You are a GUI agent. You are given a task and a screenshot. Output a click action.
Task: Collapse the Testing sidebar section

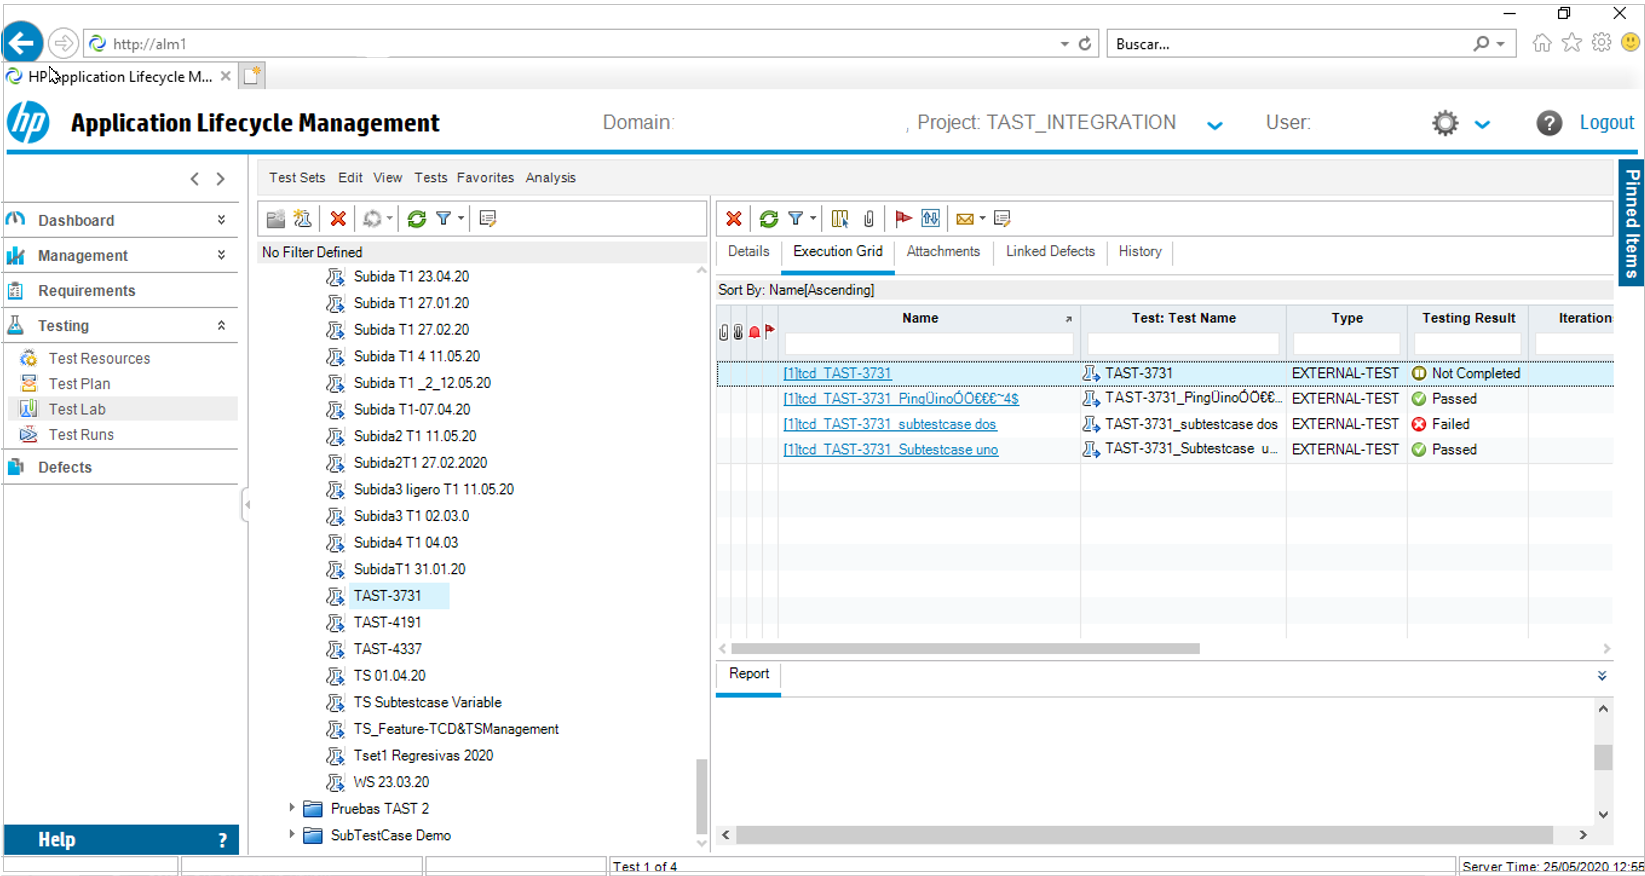point(221,326)
